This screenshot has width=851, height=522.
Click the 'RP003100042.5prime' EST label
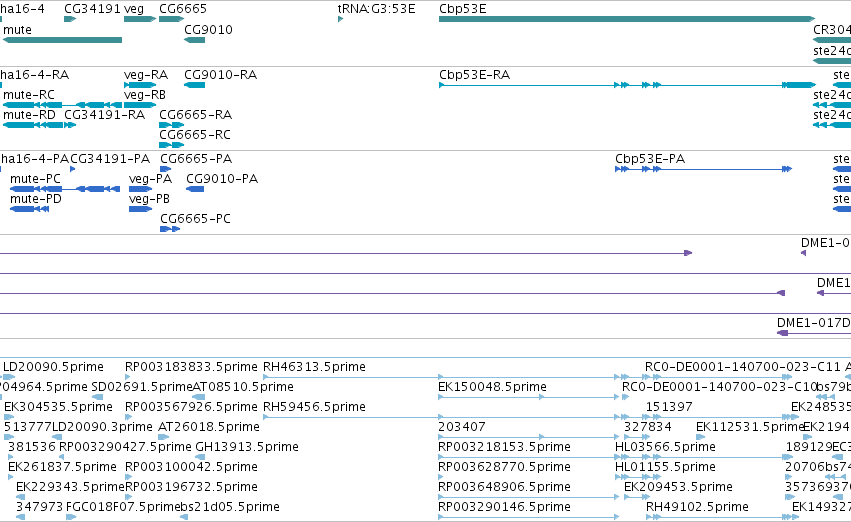tap(191, 467)
